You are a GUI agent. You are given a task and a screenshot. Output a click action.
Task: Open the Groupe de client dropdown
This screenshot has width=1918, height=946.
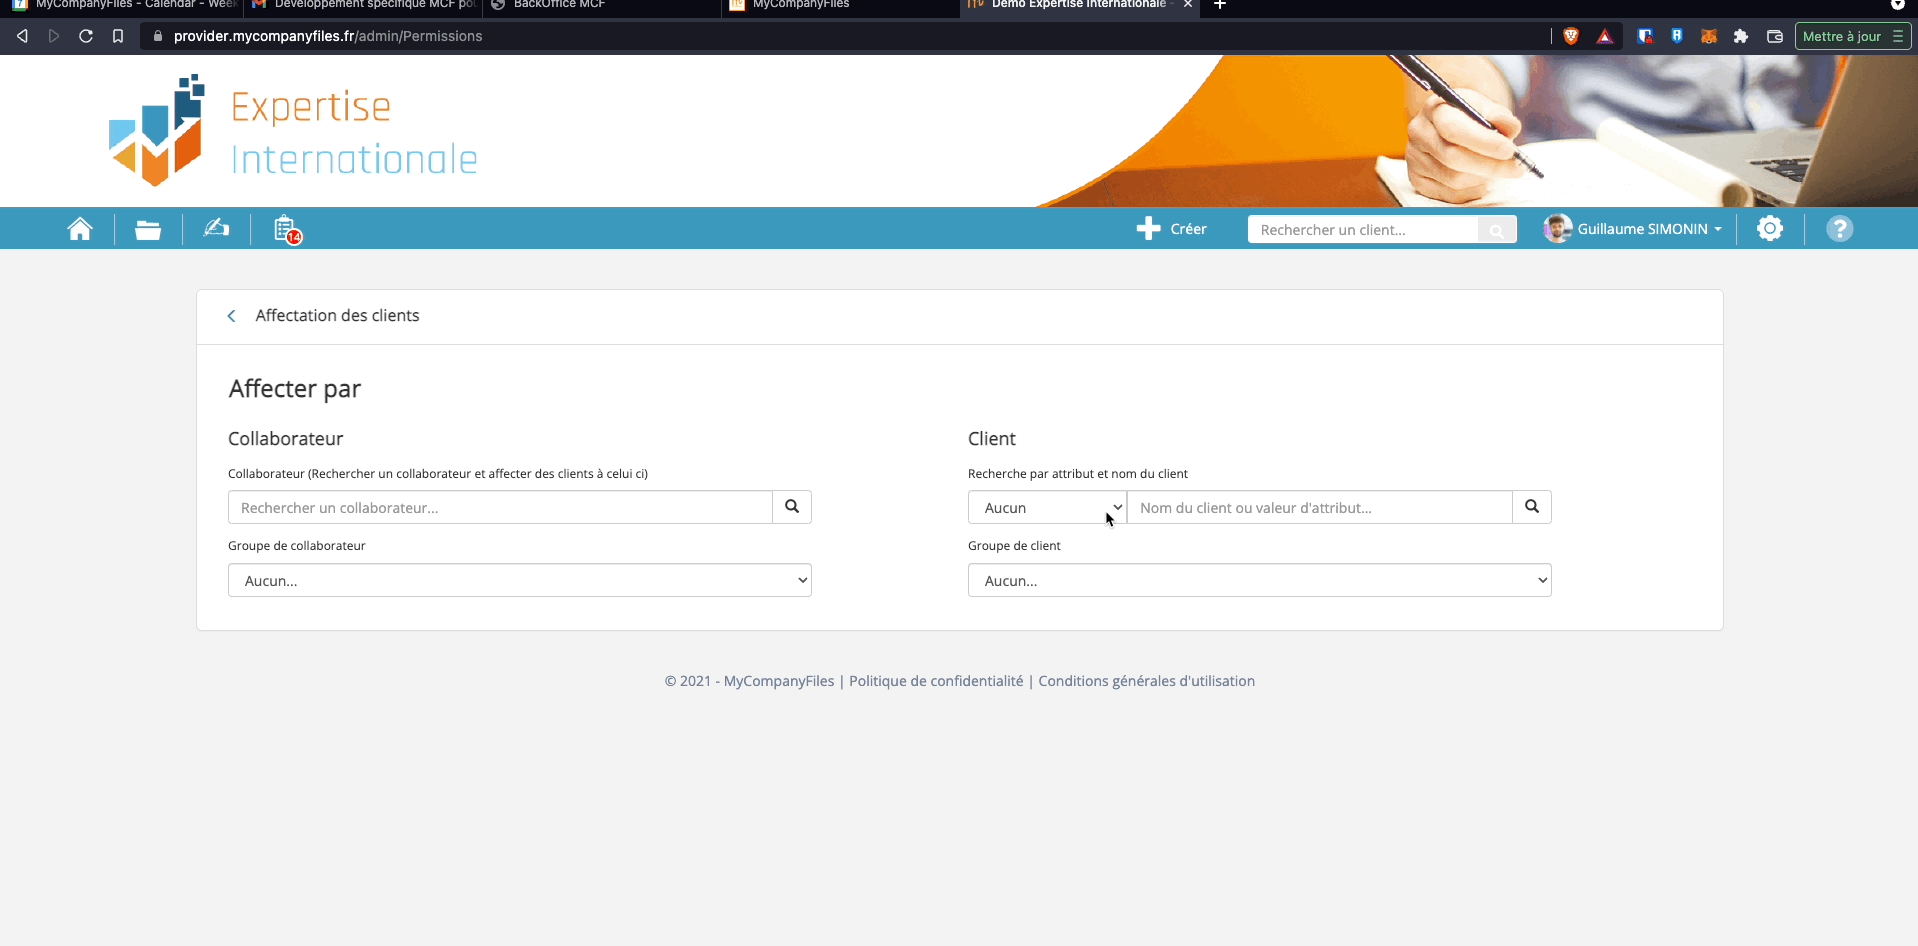coord(1259,581)
